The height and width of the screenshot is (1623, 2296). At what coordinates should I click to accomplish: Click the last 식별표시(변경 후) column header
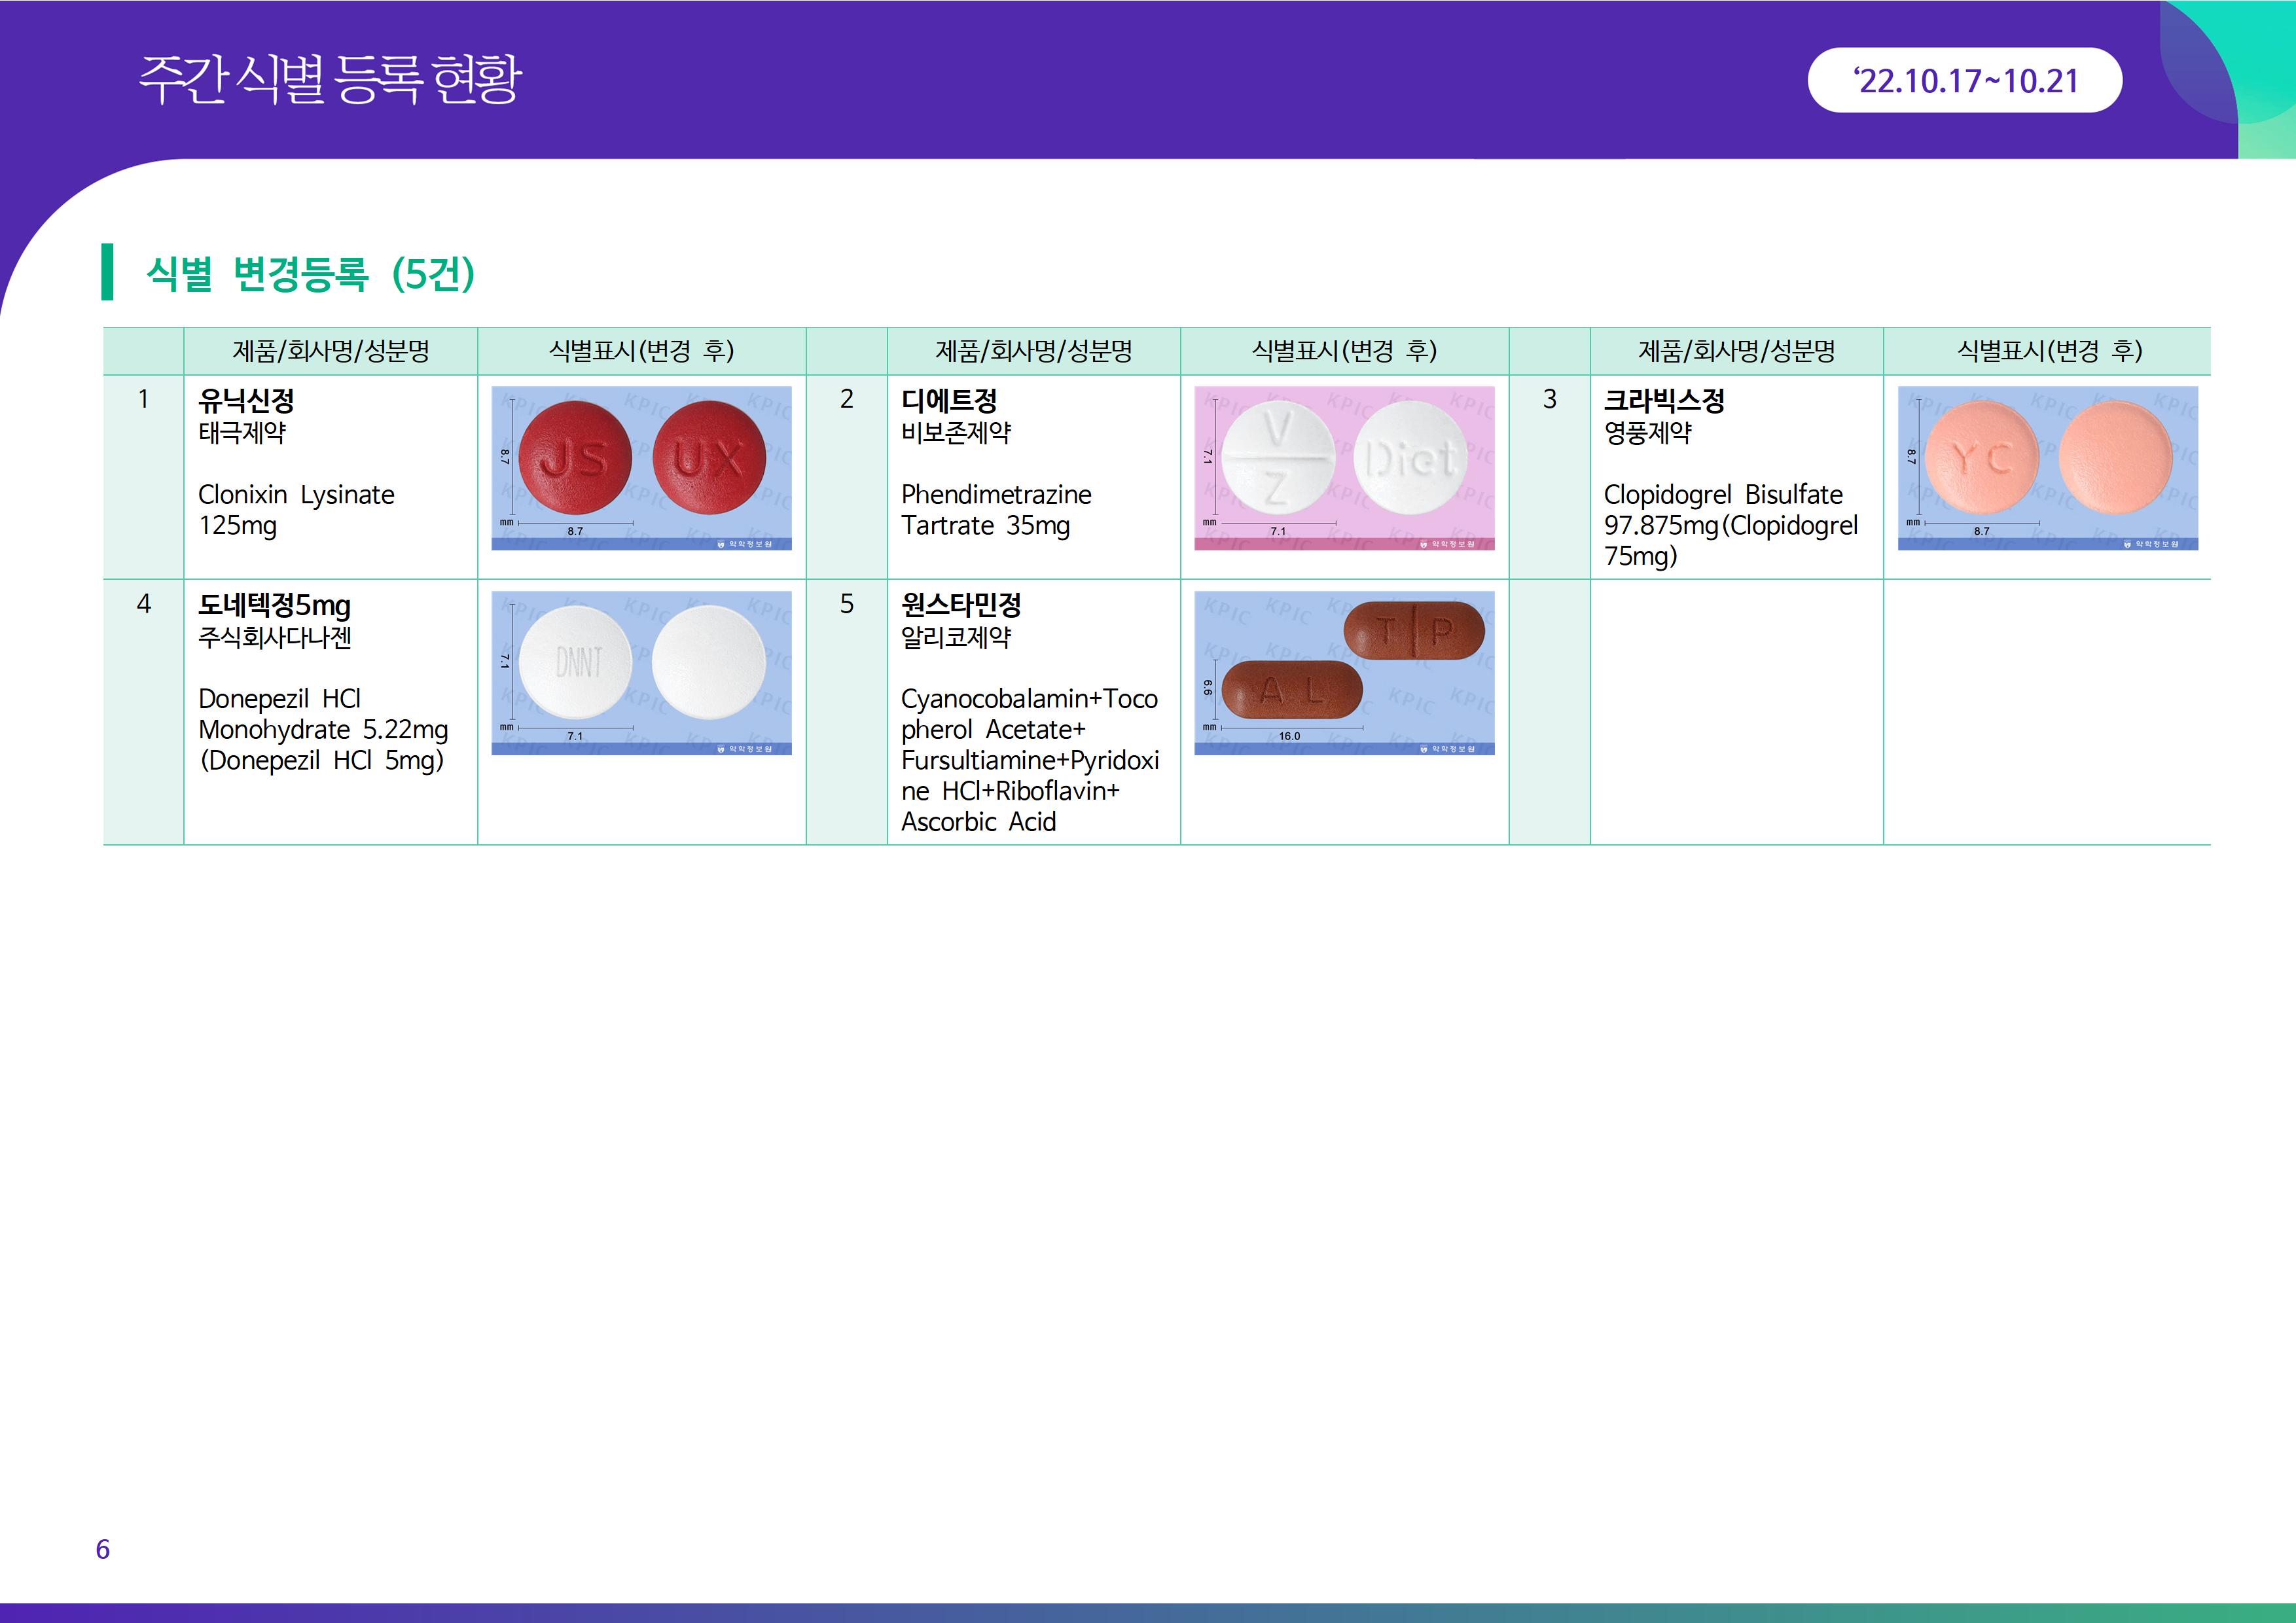click(2049, 351)
